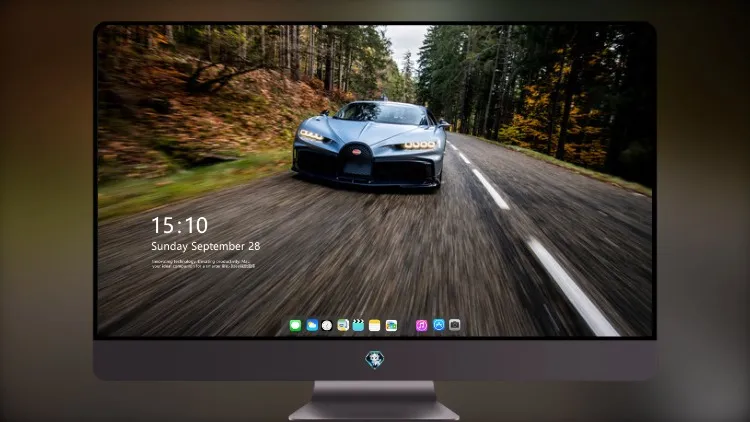Launch the blue App Store icon

(439, 325)
